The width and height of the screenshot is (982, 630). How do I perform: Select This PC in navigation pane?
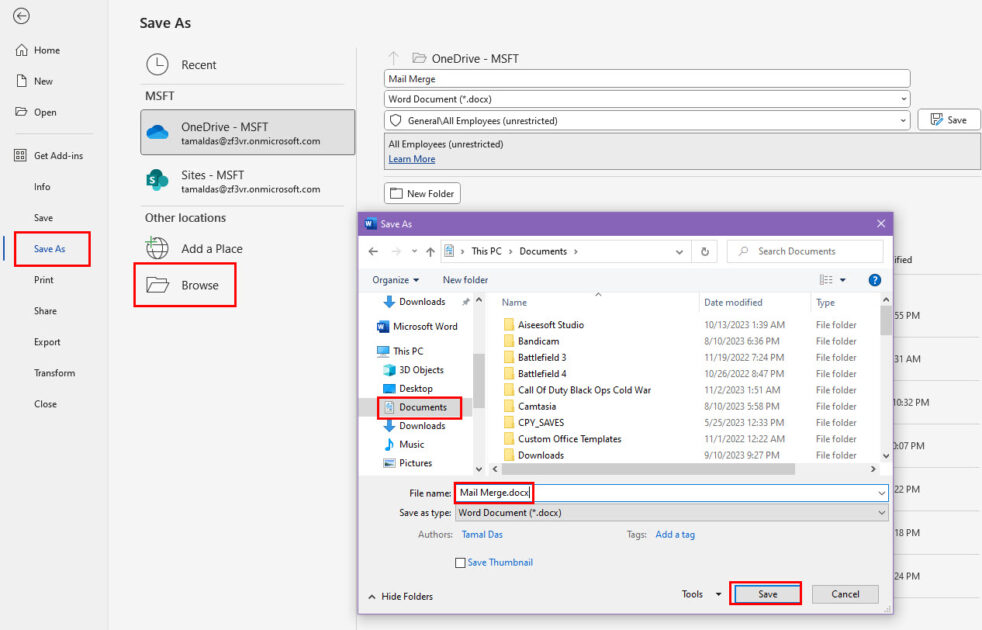tap(401, 351)
